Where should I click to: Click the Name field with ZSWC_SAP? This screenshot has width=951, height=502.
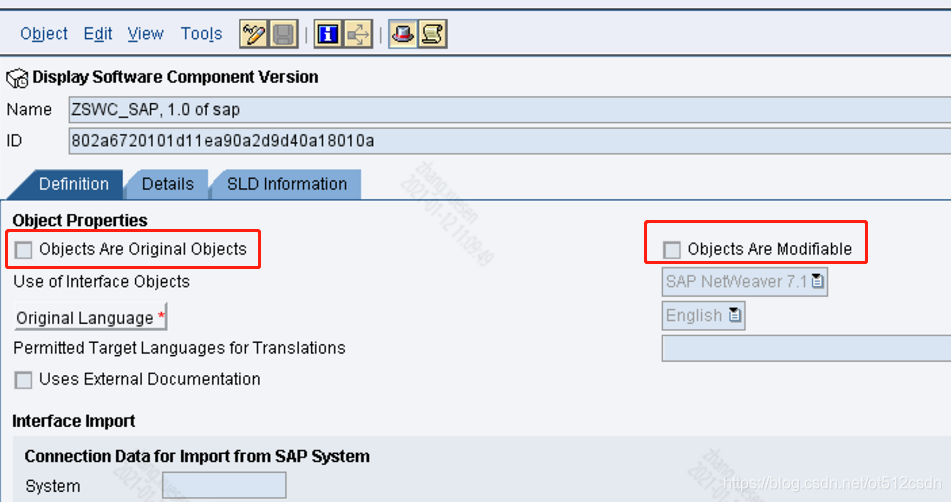point(509,110)
